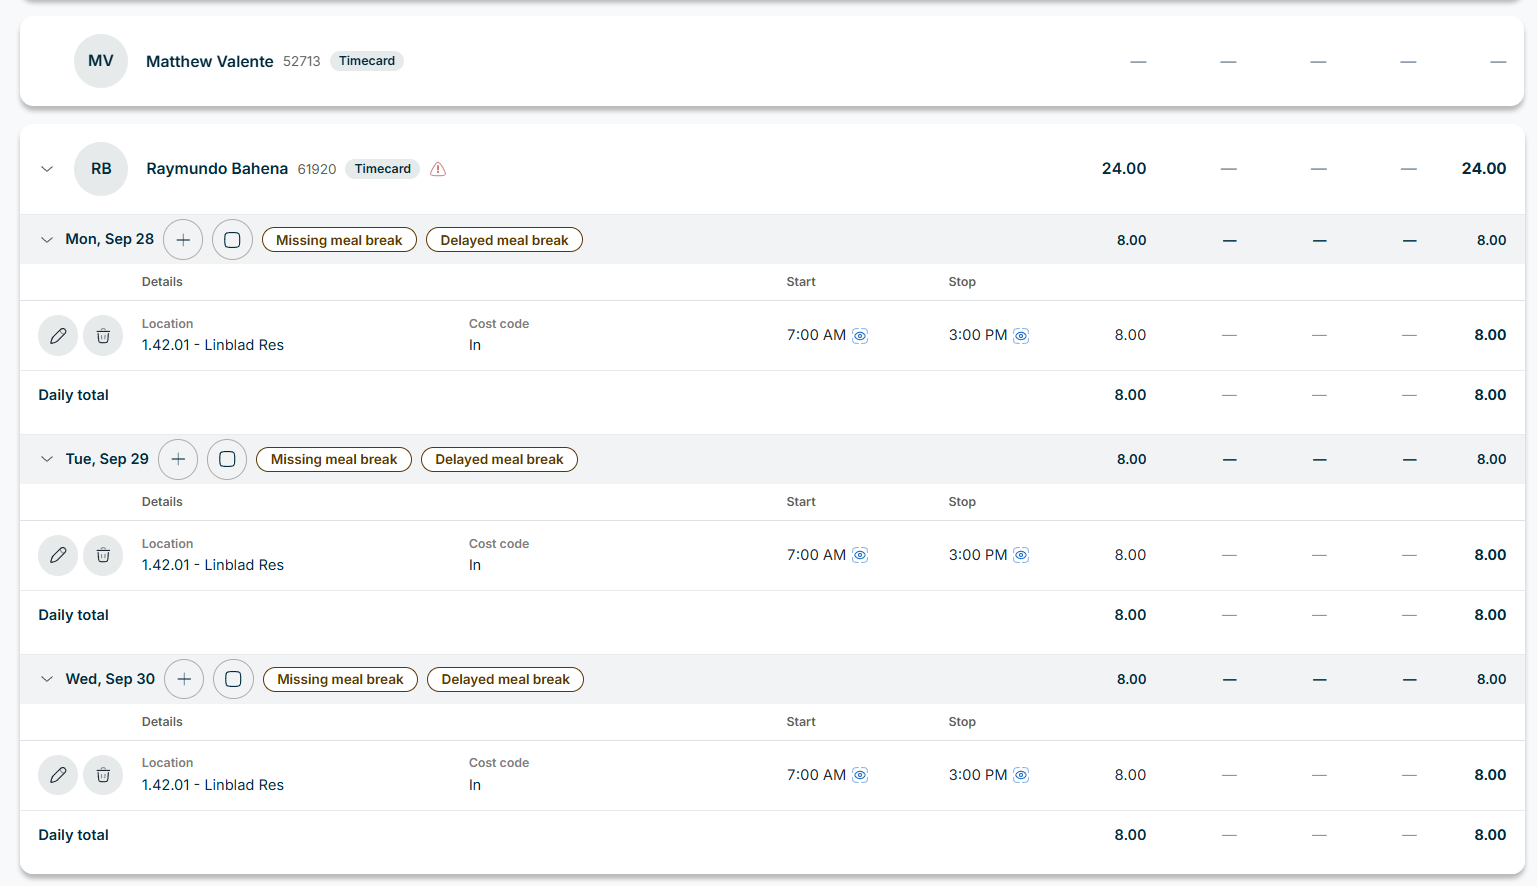Edit the Mon, Sep 28 time entry
This screenshot has width=1537, height=886.
[x=58, y=336]
